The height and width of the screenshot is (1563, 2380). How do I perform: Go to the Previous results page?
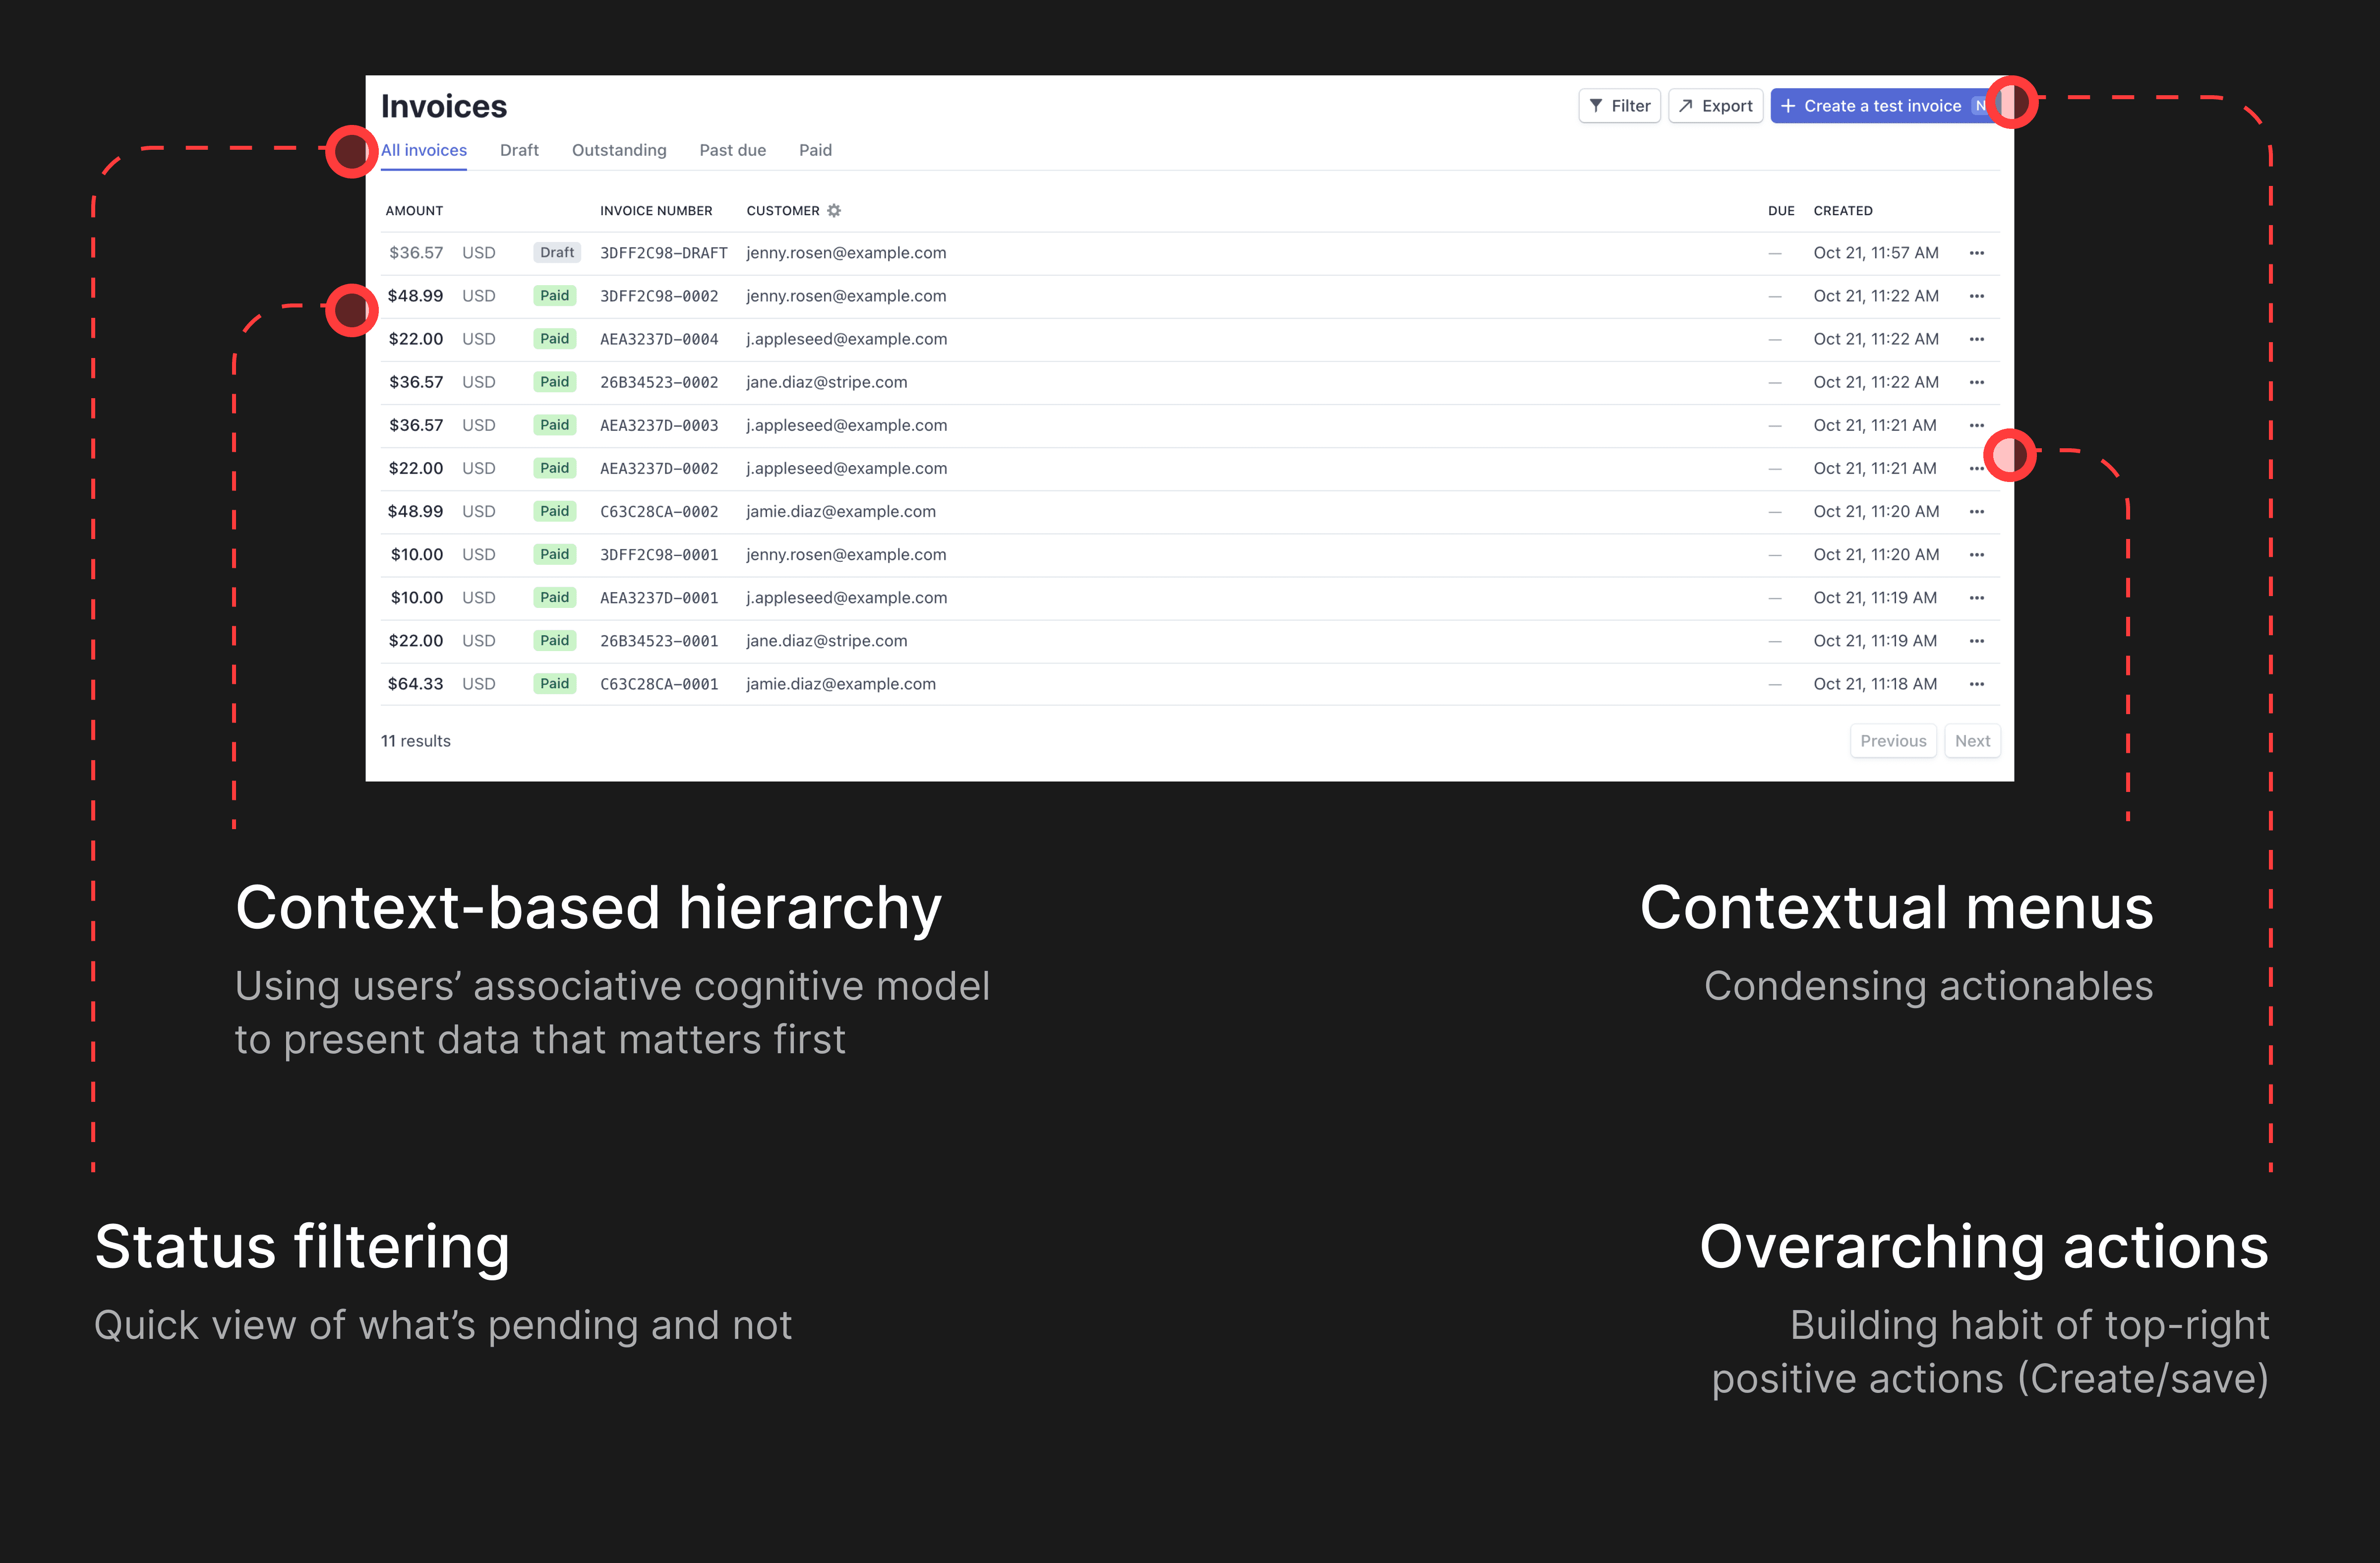(x=1892, y=741)
